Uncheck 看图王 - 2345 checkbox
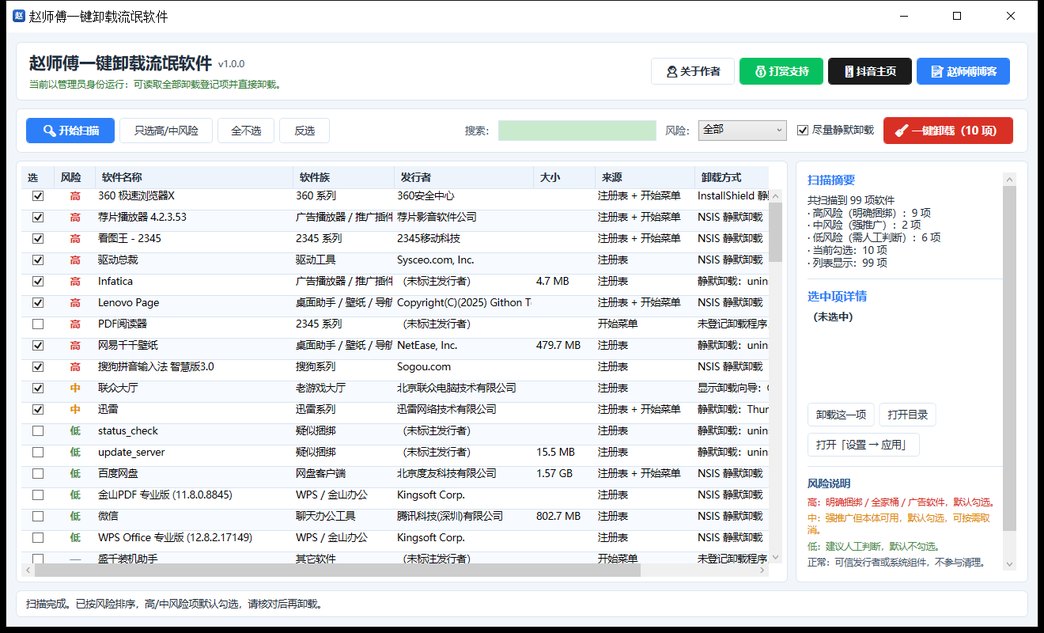 click(x=38, y=238)
